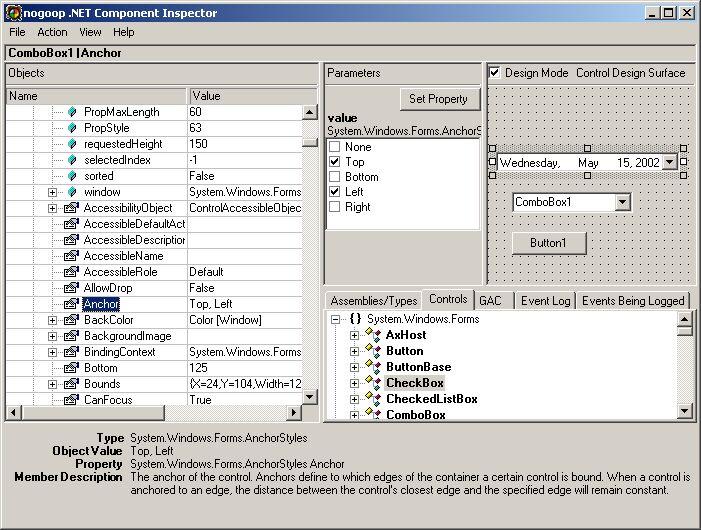The height and width of the screenshot is (530, 701).
Task: Click the property icon beside AccessibilityObject
Action: tap(72, 208)
